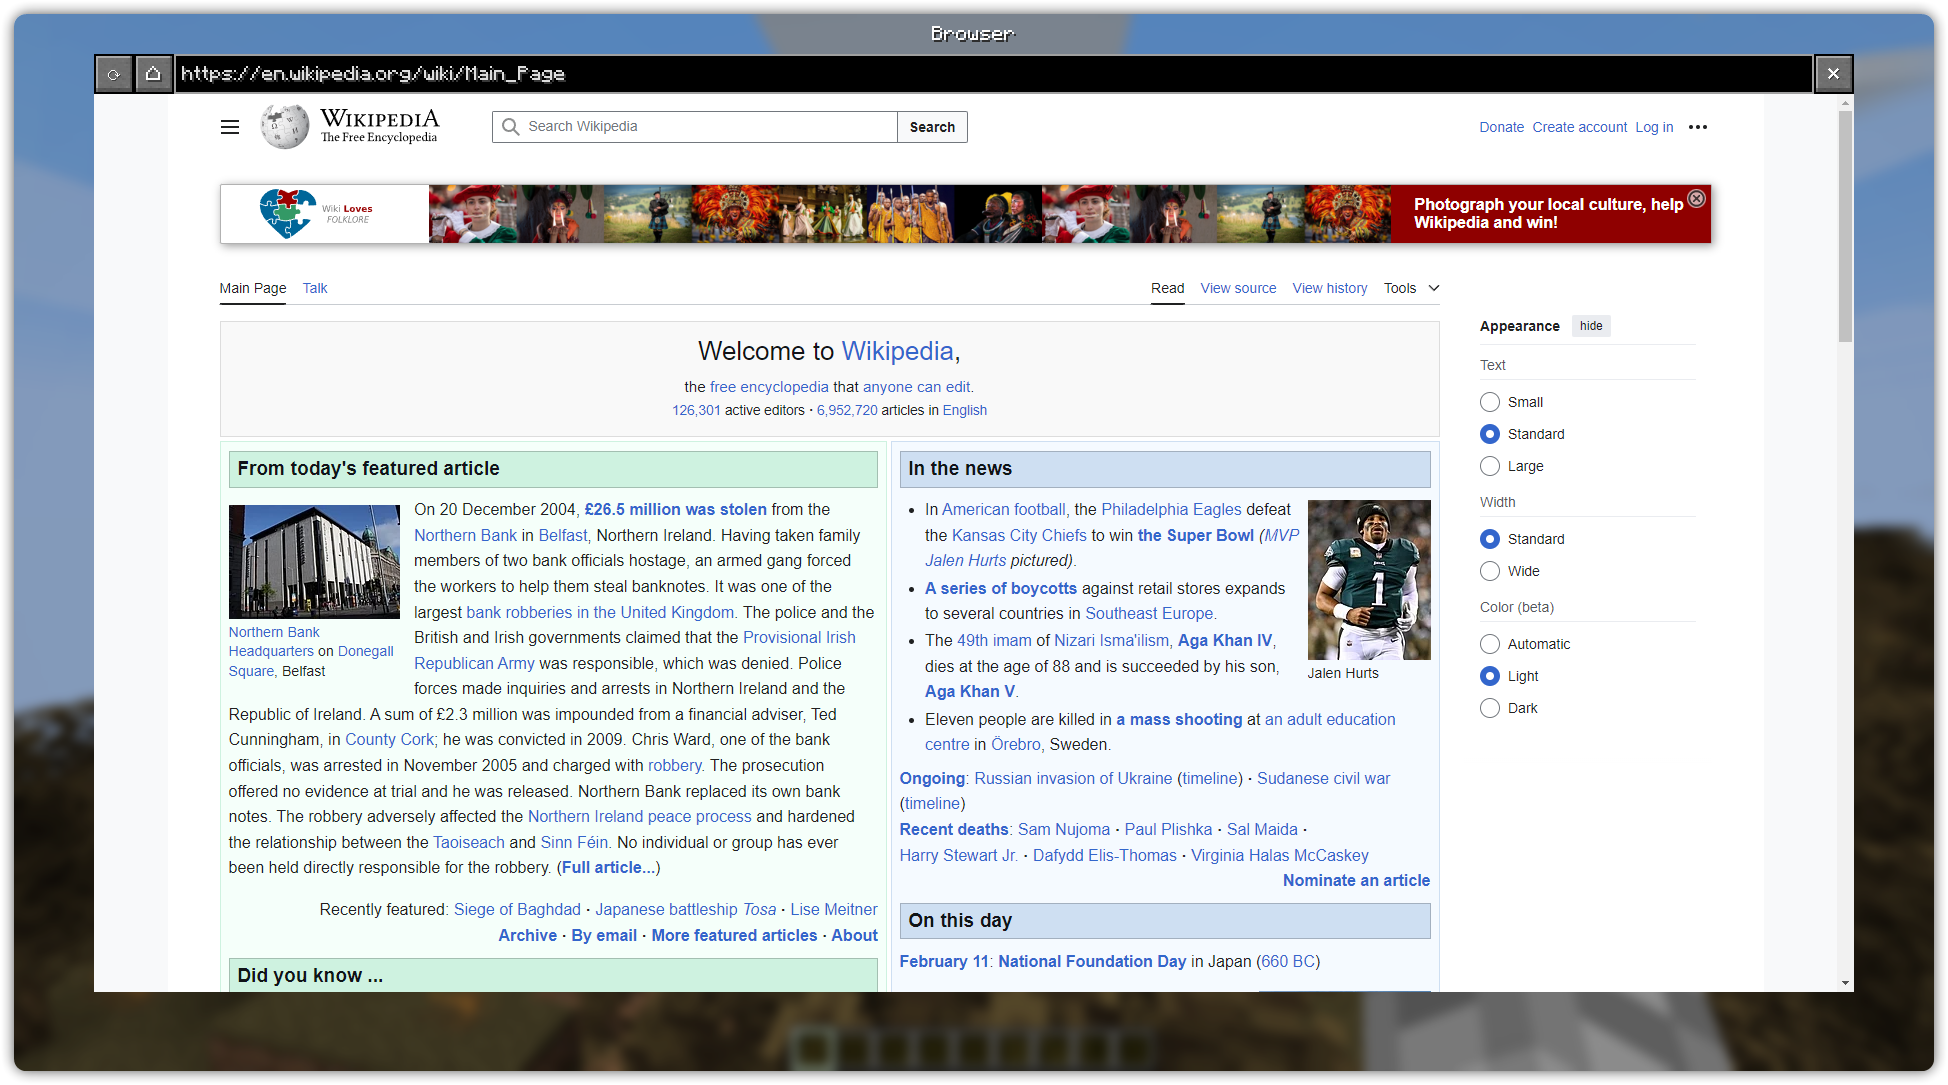The image size is (1948, 1085).
Task: Switch to the Talk tab
Action: point(315,288)
